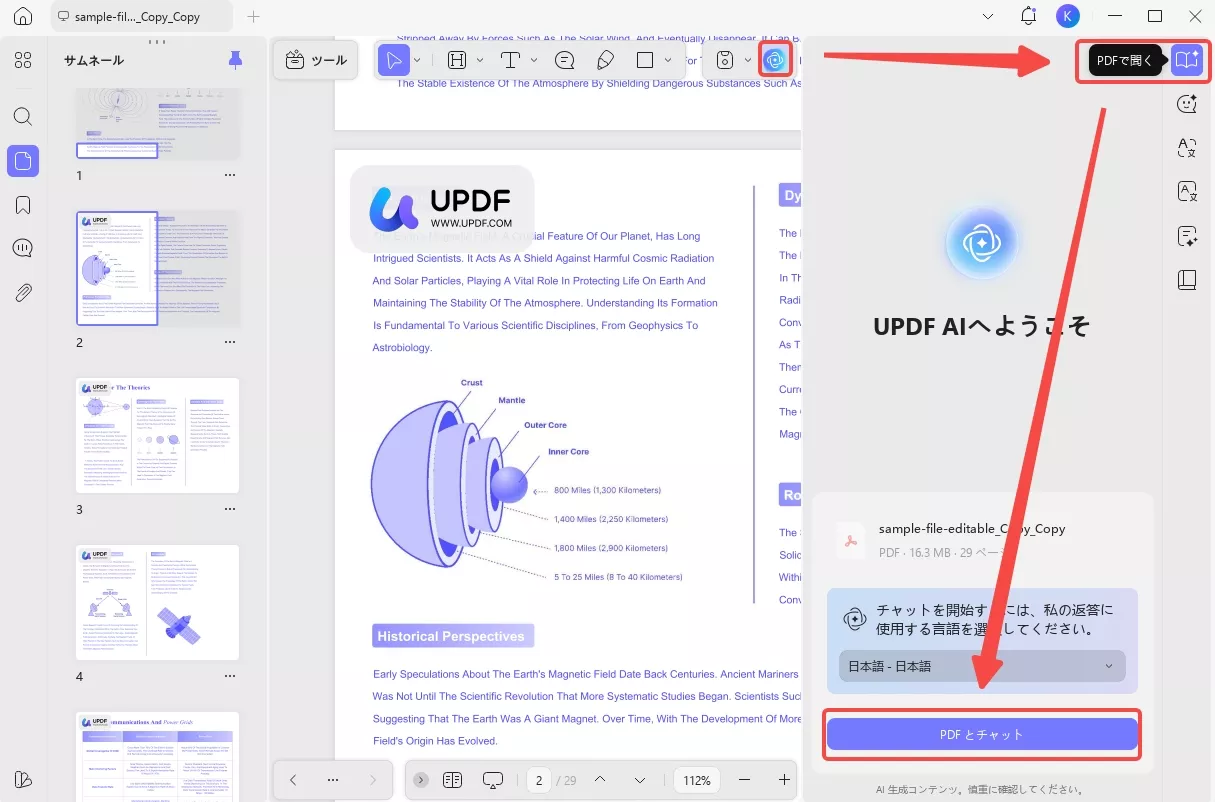Expand the stamp tool dropdown arrow

coord(748,60)
